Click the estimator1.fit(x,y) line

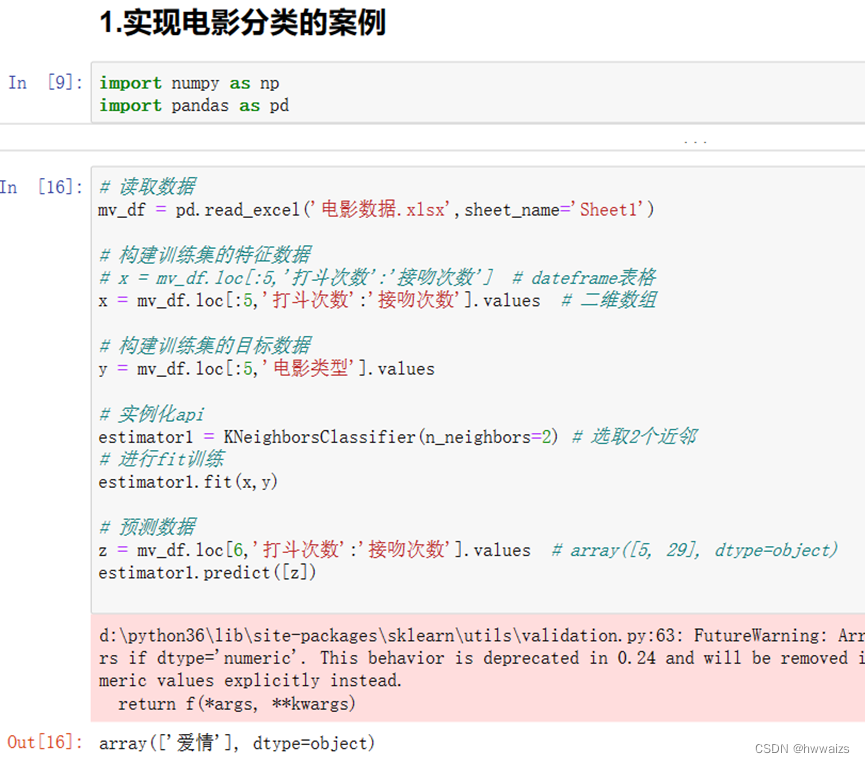tap(188, 482)
